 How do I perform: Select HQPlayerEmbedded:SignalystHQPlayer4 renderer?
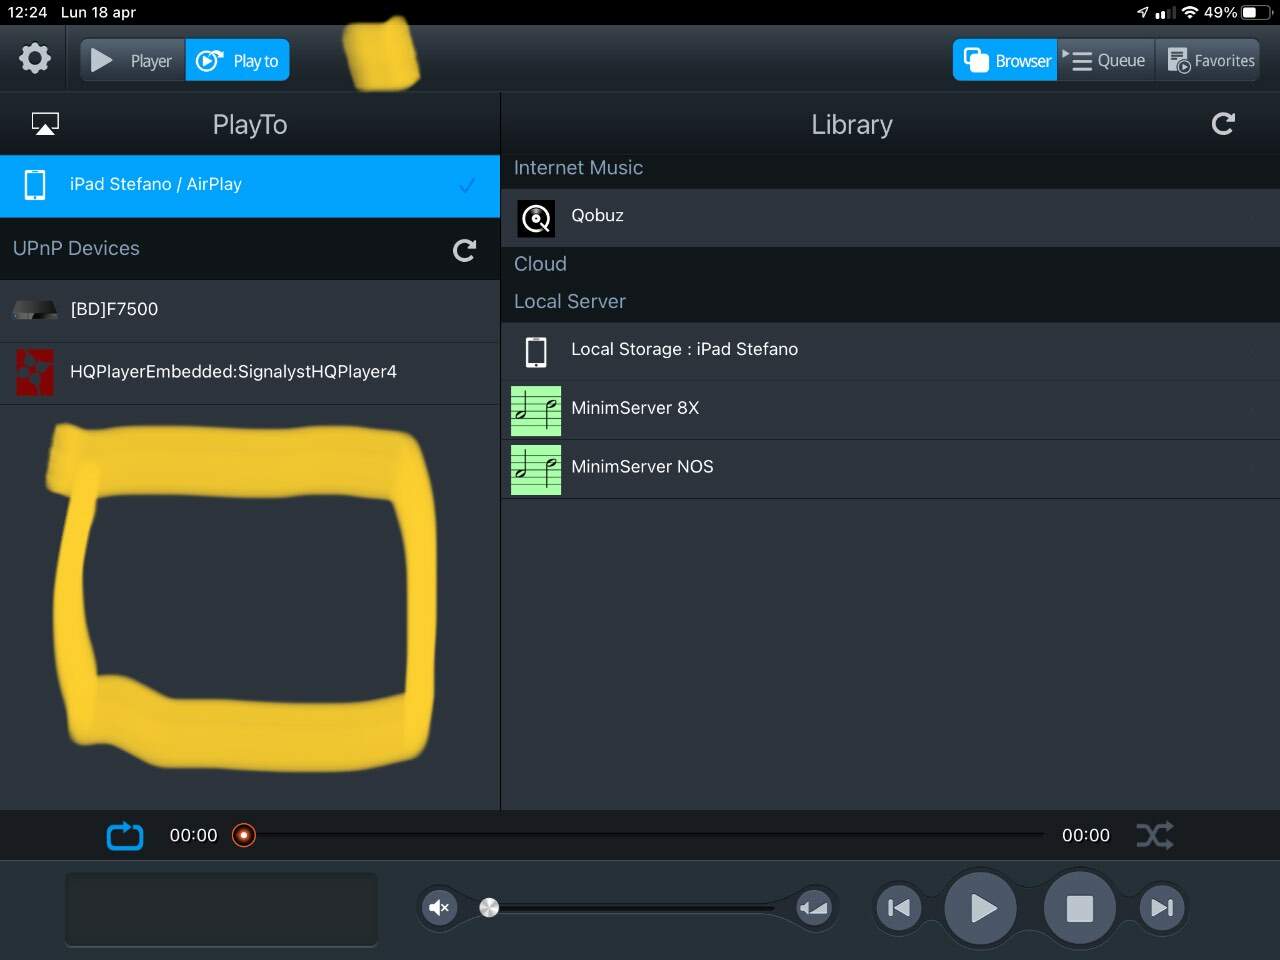coord(250,372)
